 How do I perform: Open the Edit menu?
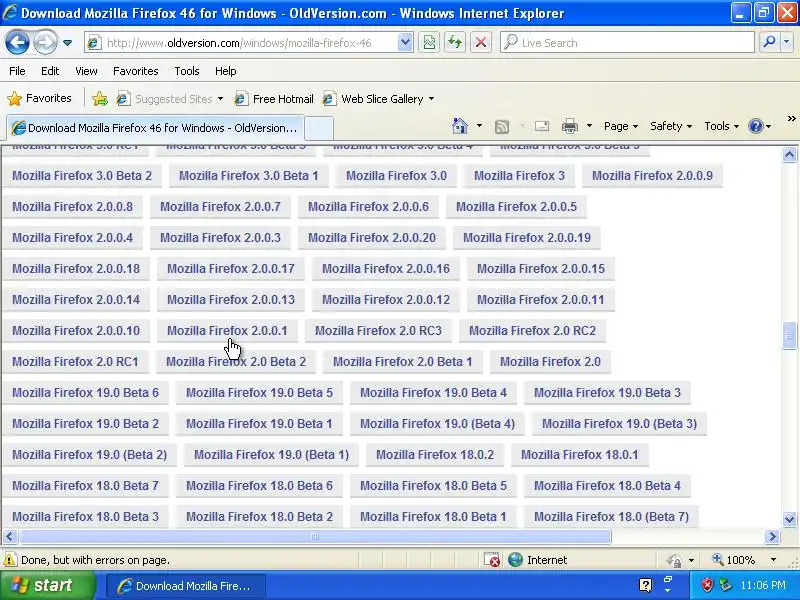50,71
